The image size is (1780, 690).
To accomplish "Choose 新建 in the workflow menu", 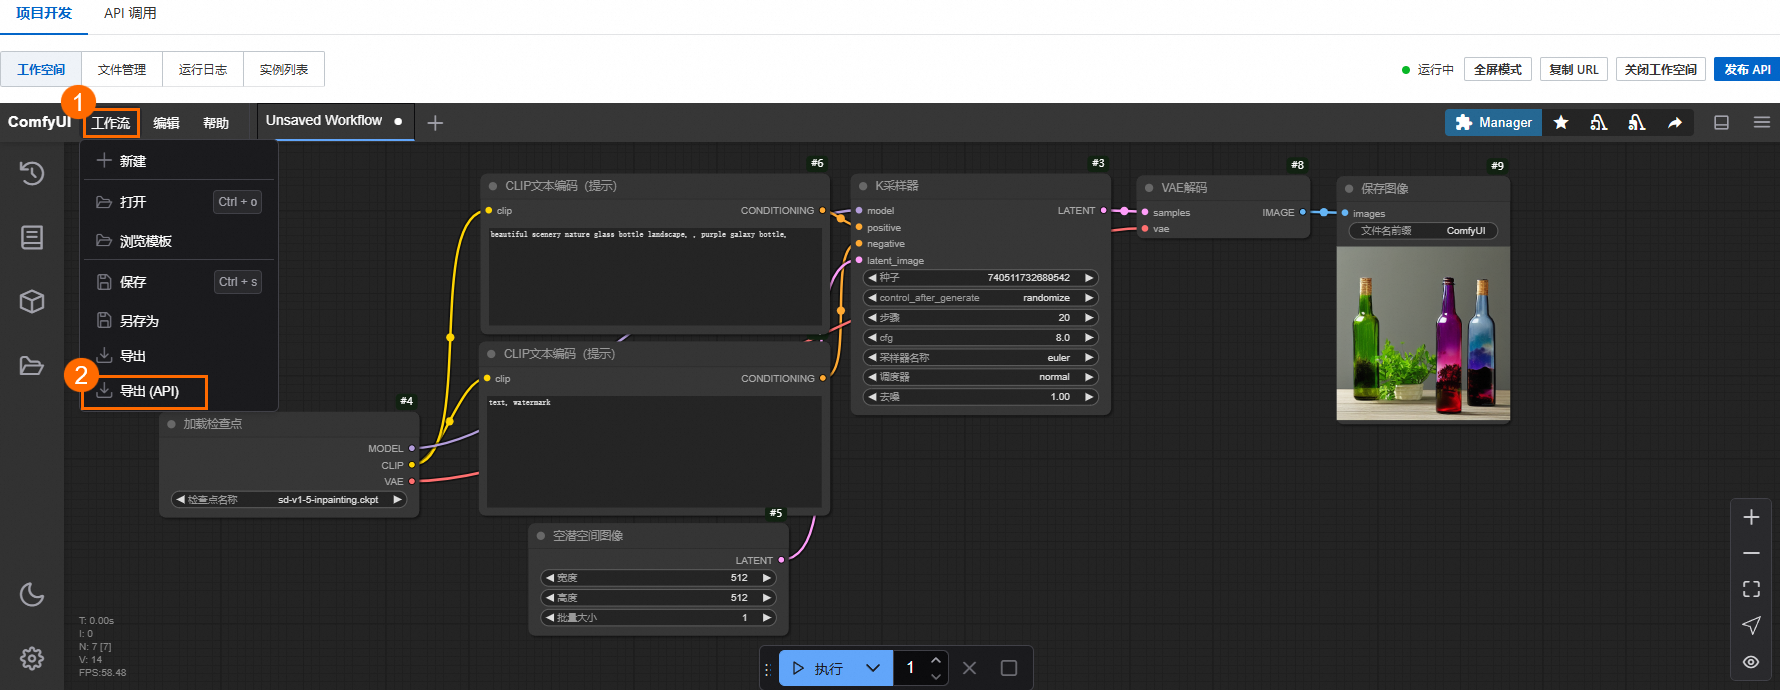I will coord(178,161).
